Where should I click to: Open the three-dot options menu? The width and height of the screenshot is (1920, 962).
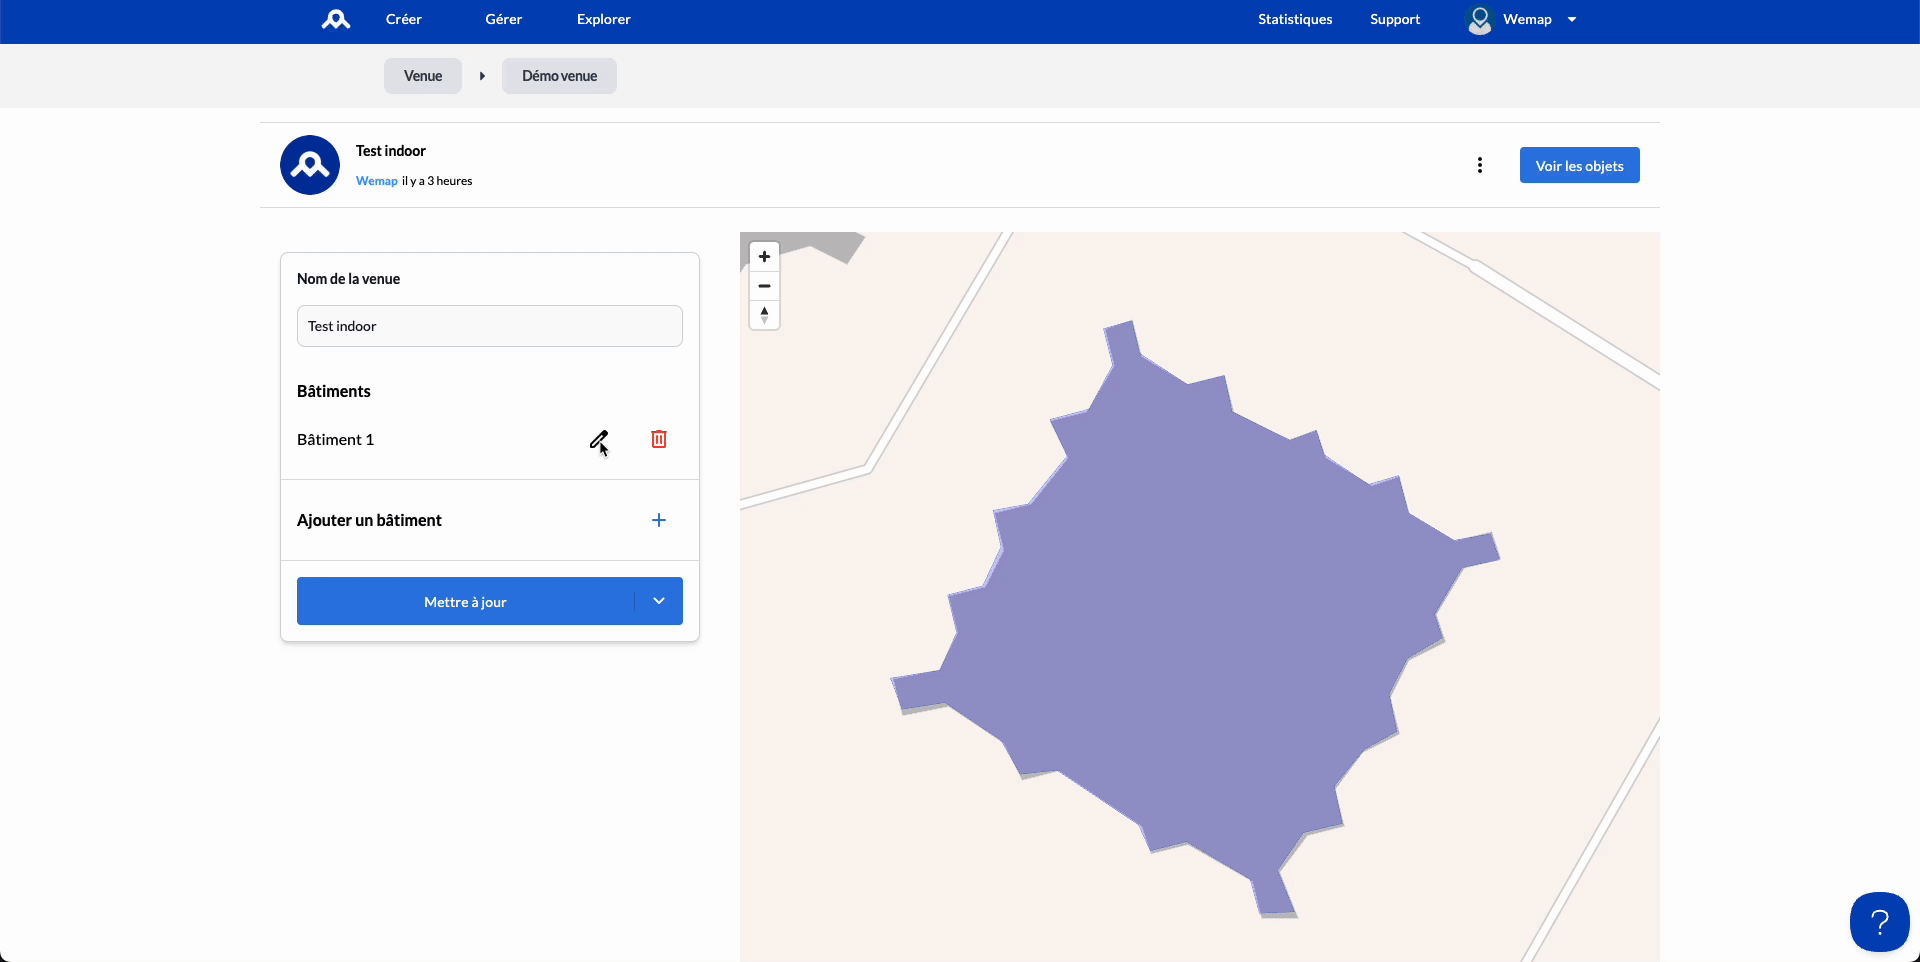pos(1480,165)
